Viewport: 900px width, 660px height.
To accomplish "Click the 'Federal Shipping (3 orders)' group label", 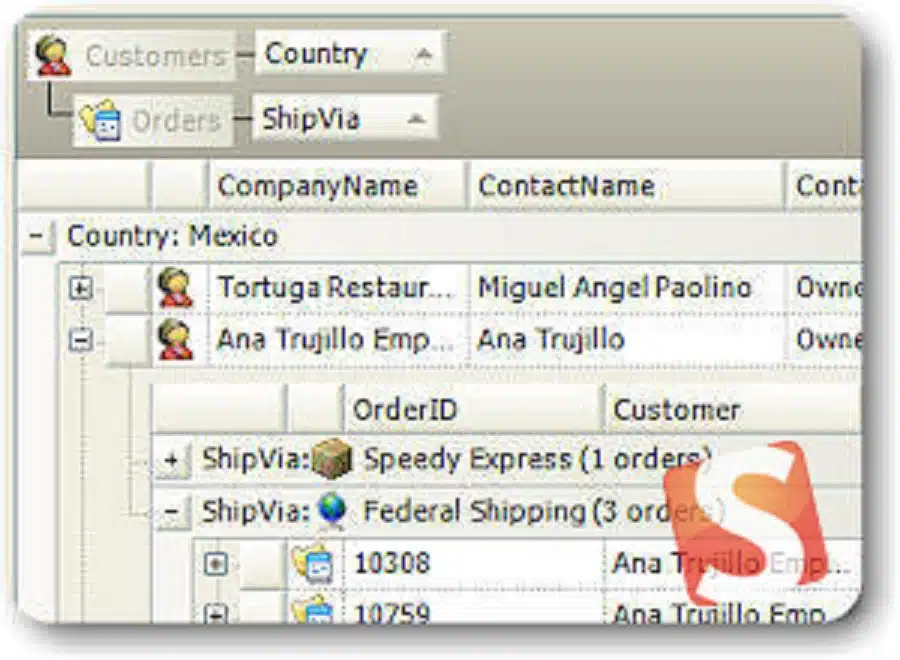I will click(543, 511).
